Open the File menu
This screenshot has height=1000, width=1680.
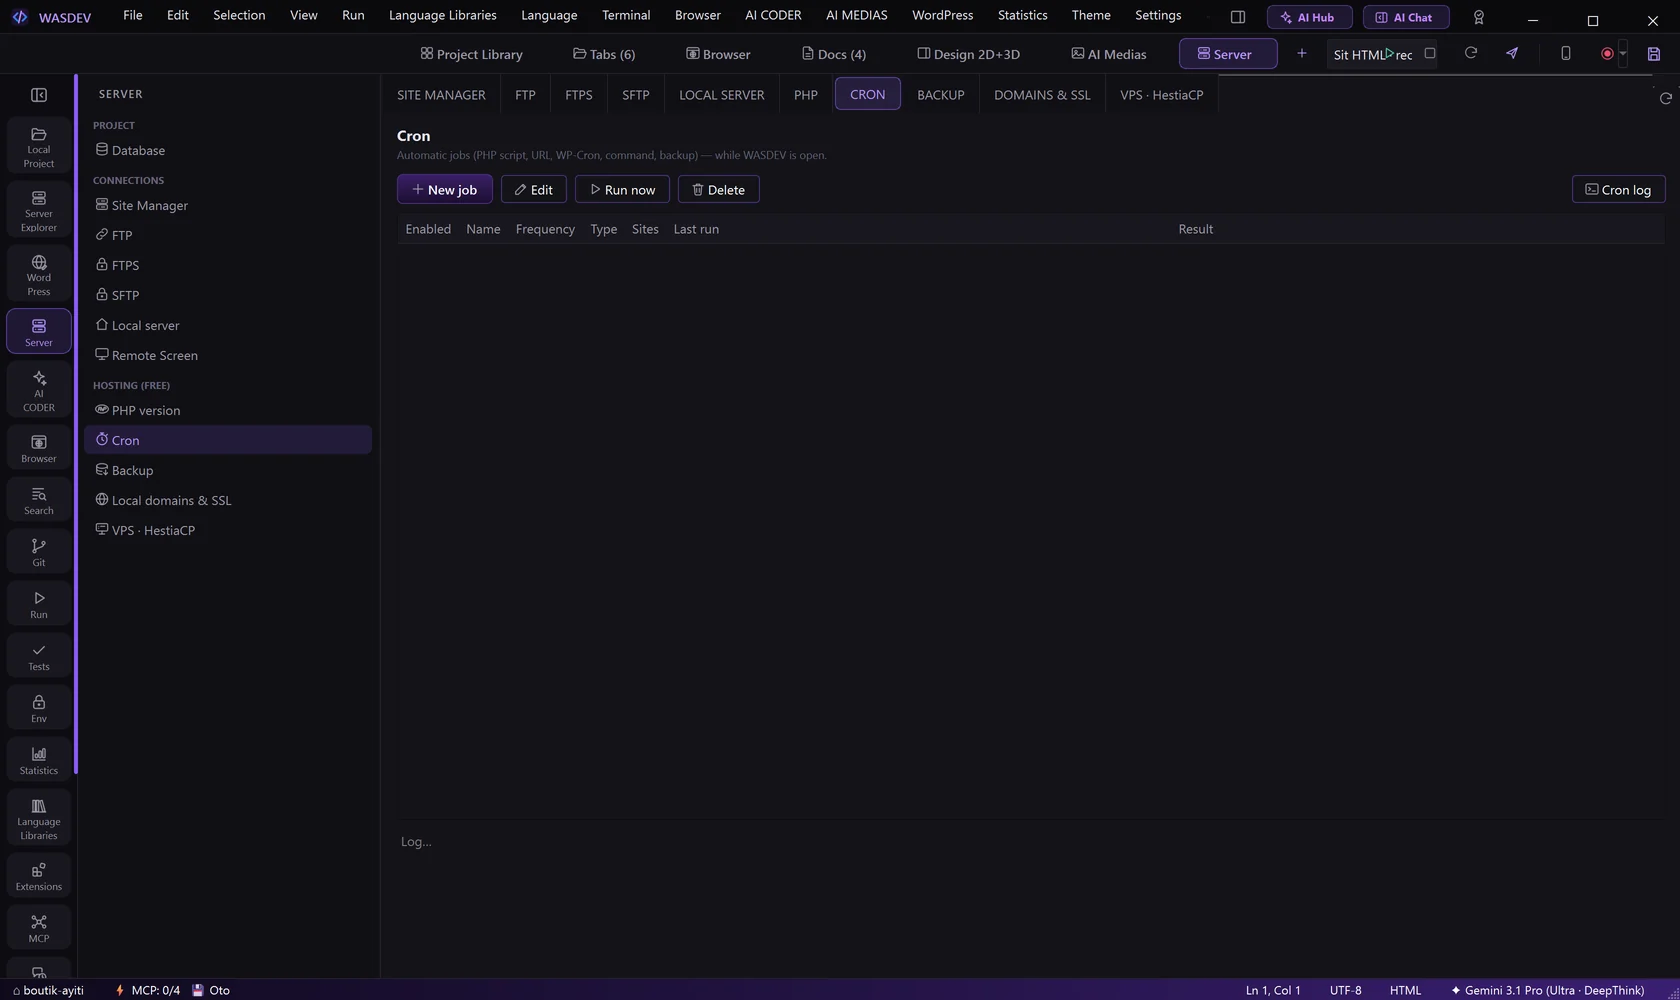click(x=132, y=15)
